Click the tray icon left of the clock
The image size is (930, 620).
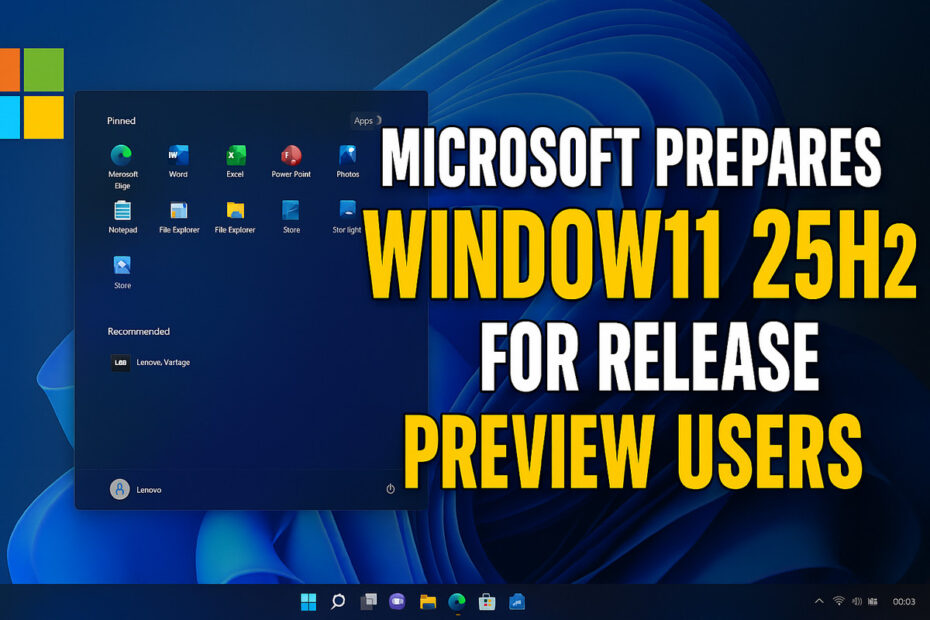872,601
